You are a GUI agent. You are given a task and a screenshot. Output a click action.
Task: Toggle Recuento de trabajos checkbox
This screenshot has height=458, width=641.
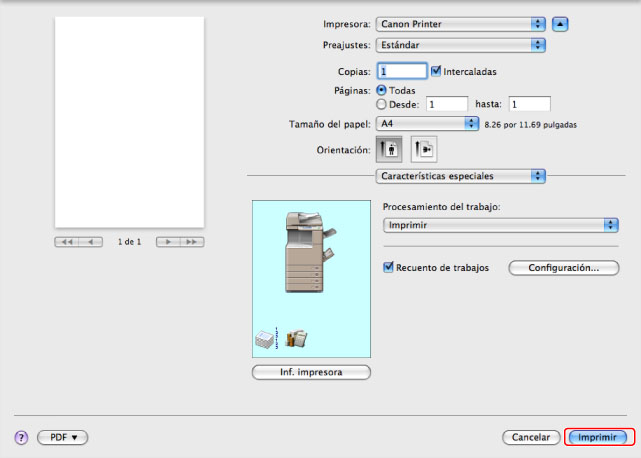[390, 268]
